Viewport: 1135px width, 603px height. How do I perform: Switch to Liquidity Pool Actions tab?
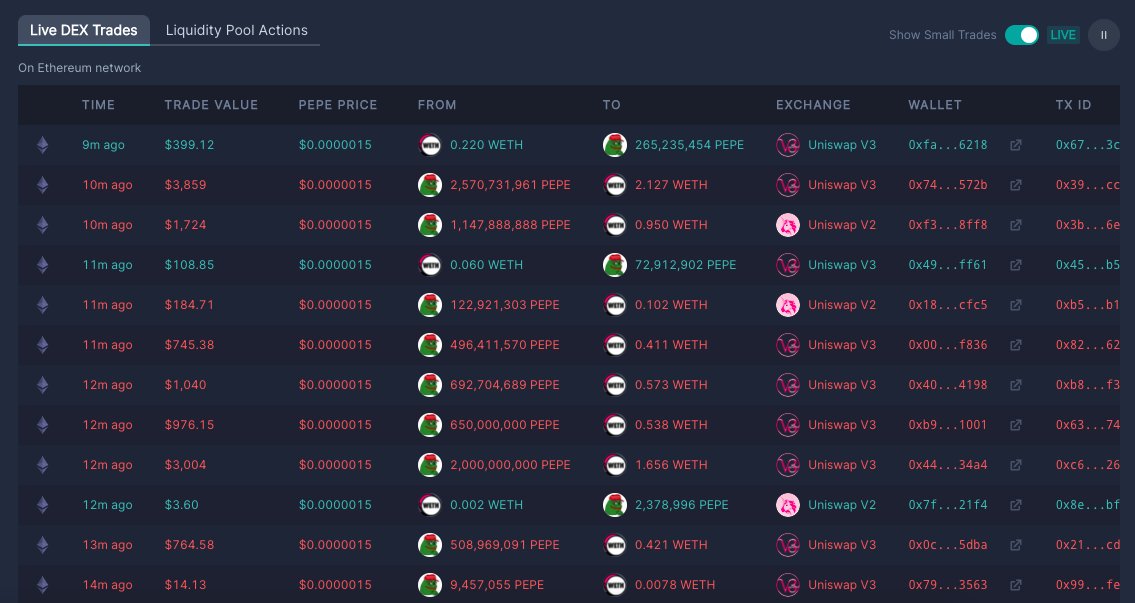(236, 30)
